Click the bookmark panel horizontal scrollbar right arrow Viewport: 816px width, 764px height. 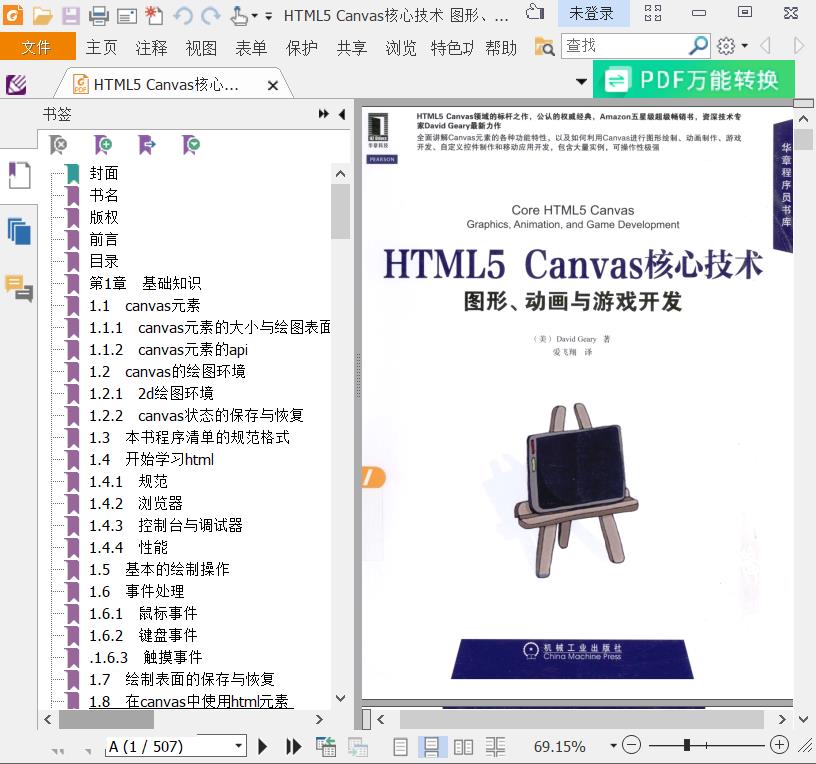(320, 719)
